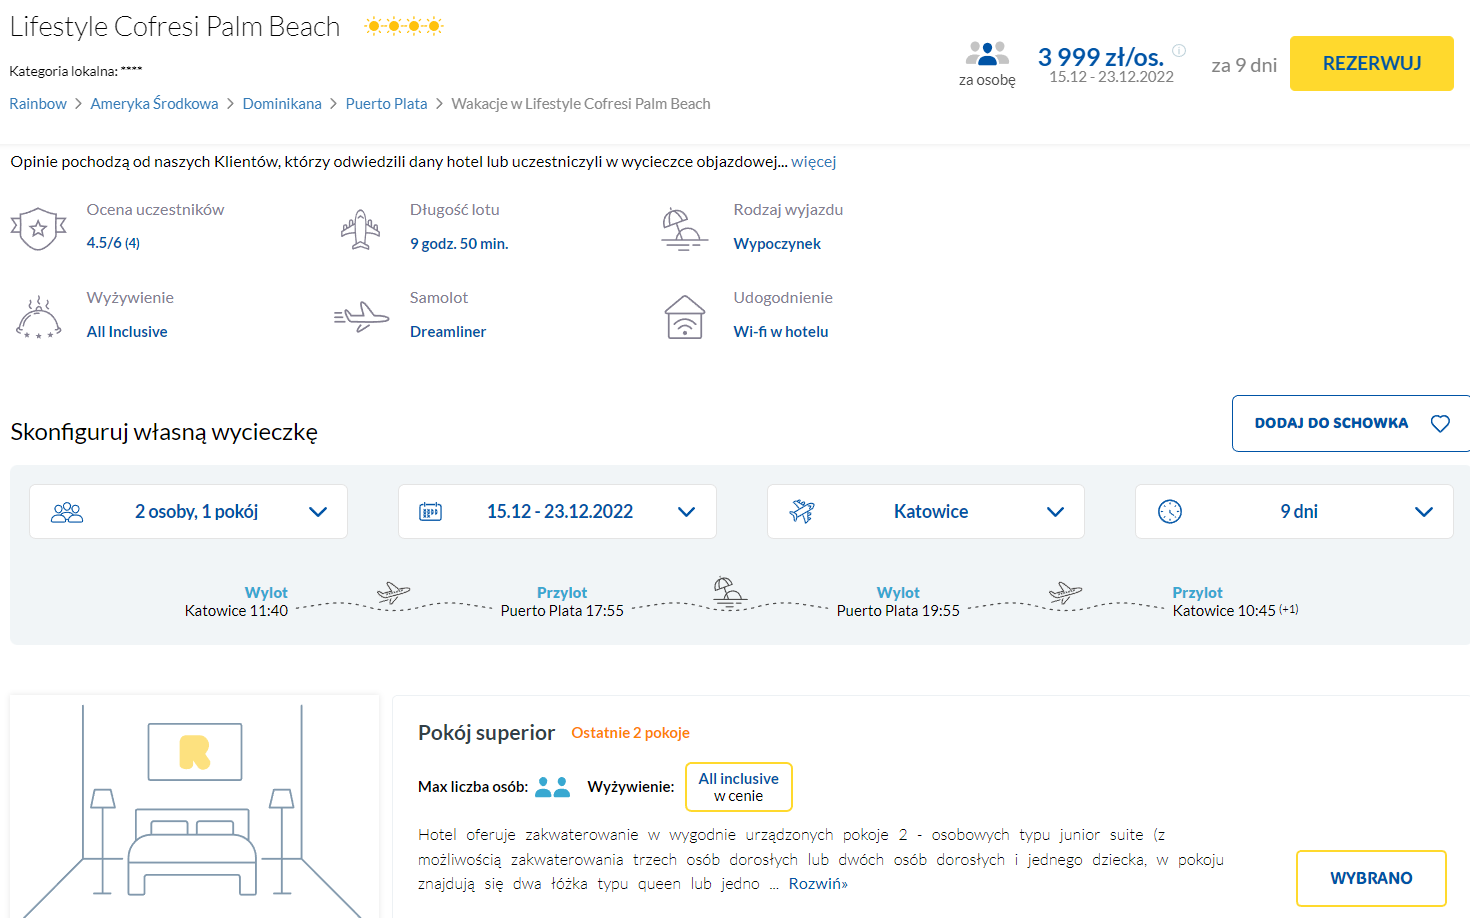Open the Katowice departure airport dropdown
The height and width of the screenshot is (918, 1470).
tap(925, 512)
